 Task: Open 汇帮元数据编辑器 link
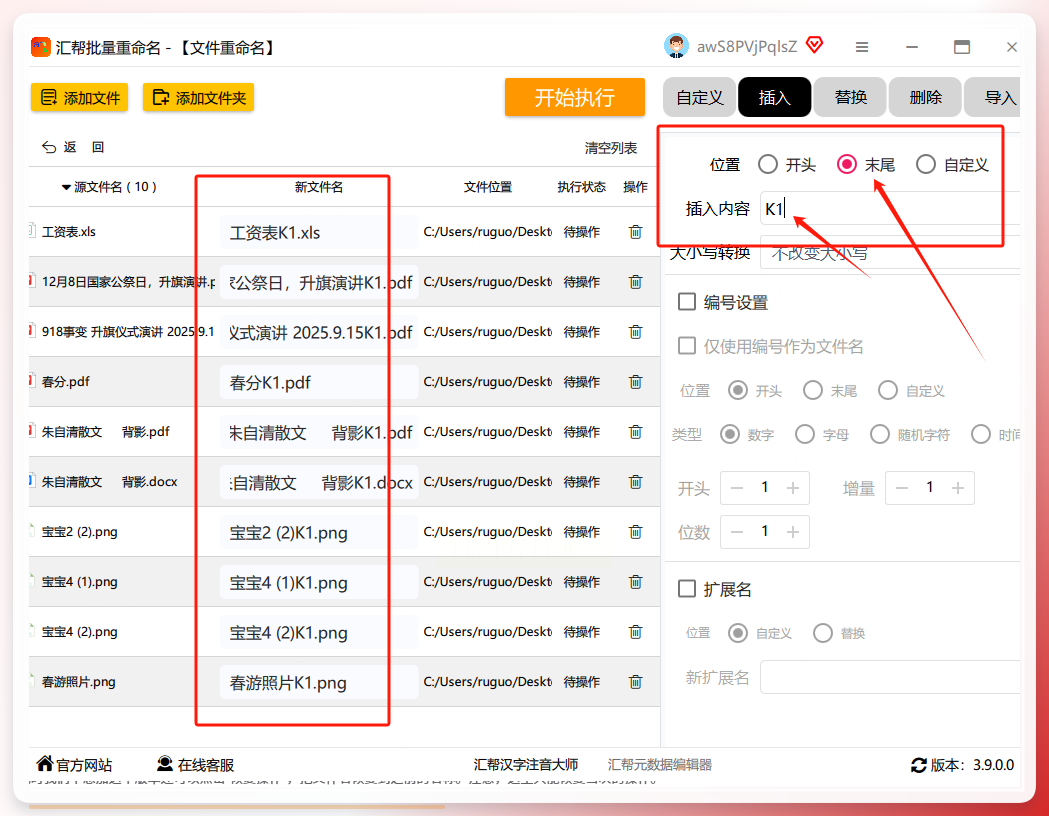coord(660,764)
